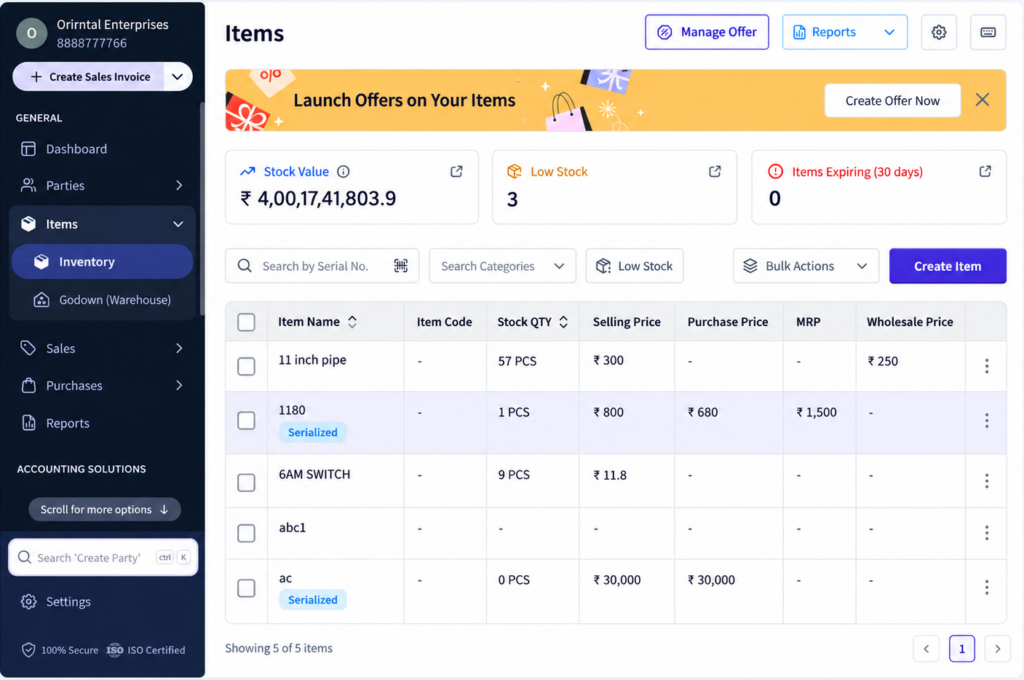Image resolution: width=1024 pixels, height=680 pixels.
Task: Toggle the select-all checkbox in table header
Action: [246, 322]
